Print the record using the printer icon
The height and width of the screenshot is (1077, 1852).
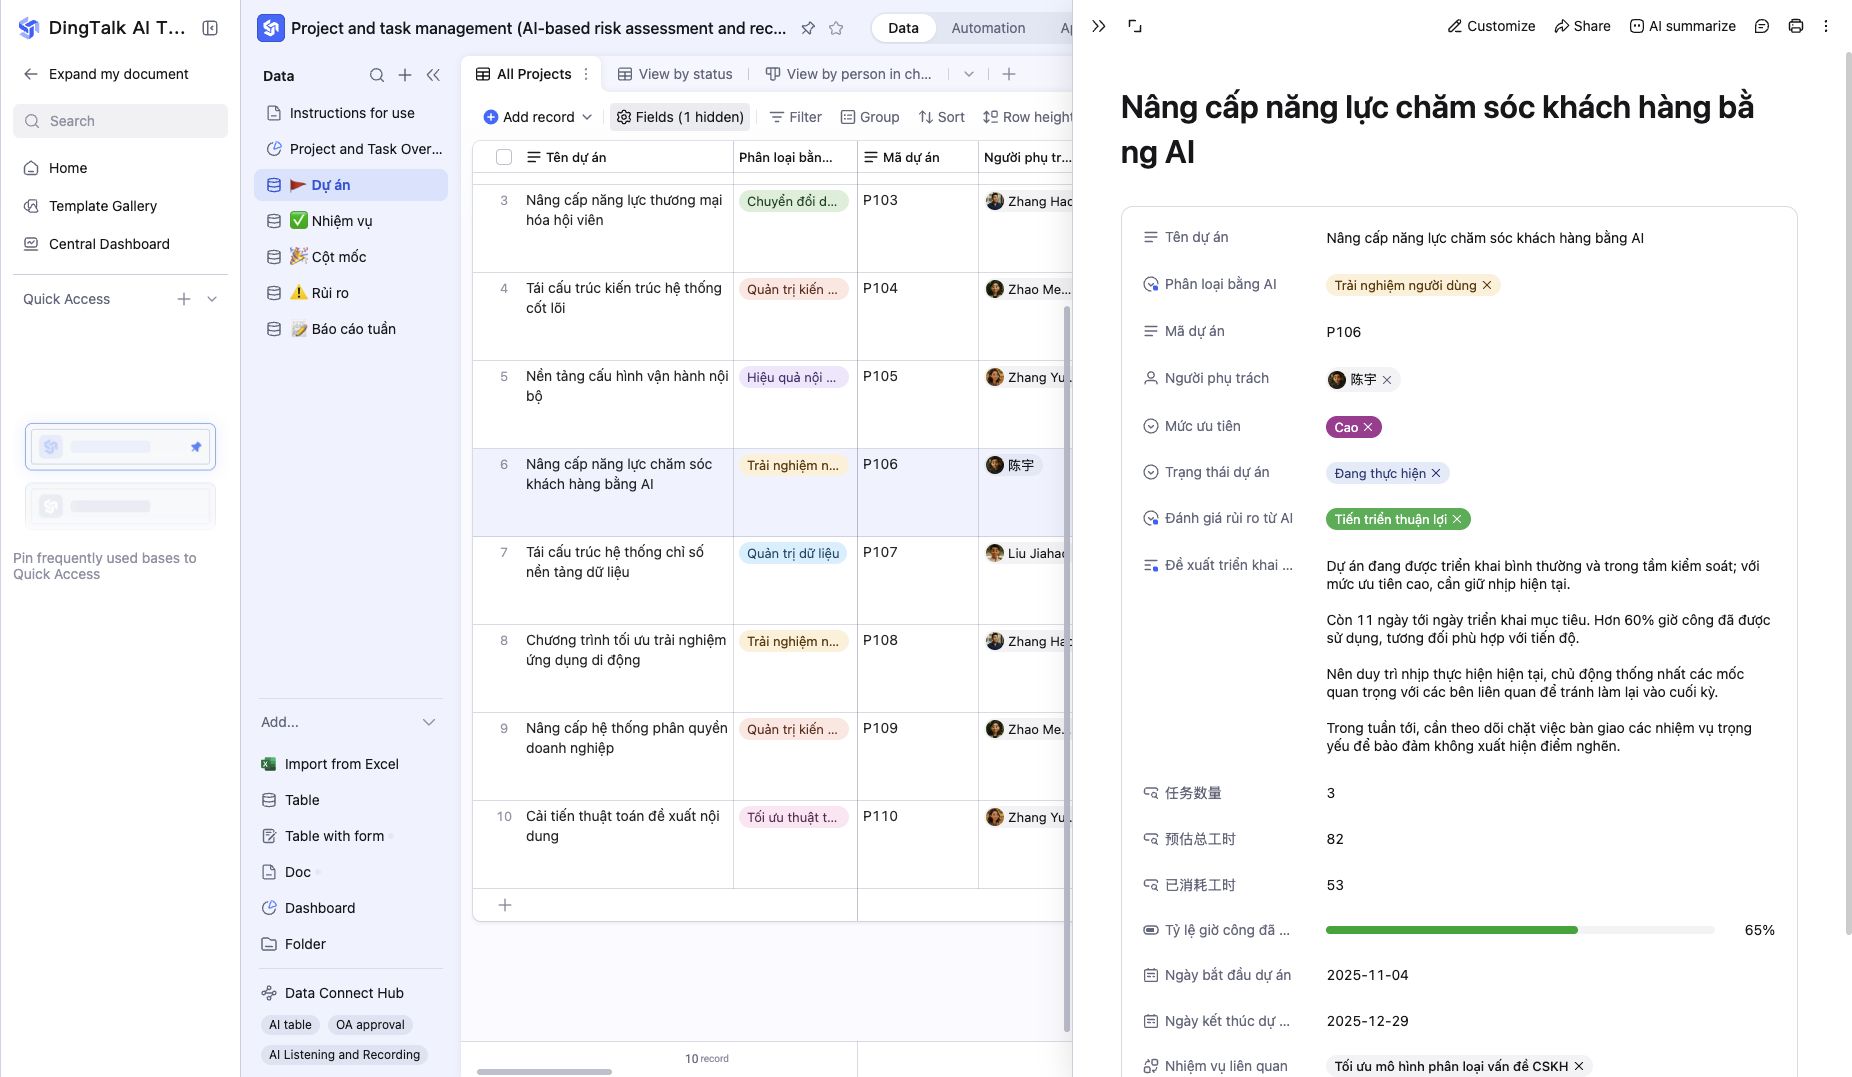pyautogui.click(x=1796, y=26)
